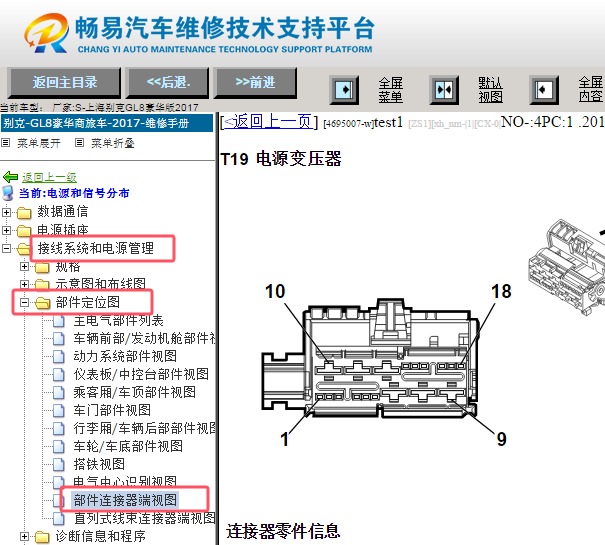Image resolution: width=605 pixels, height=545 pixels.
Task: Click the 当前:电源和信号分布 computer icon
Action: coord(8,193)
